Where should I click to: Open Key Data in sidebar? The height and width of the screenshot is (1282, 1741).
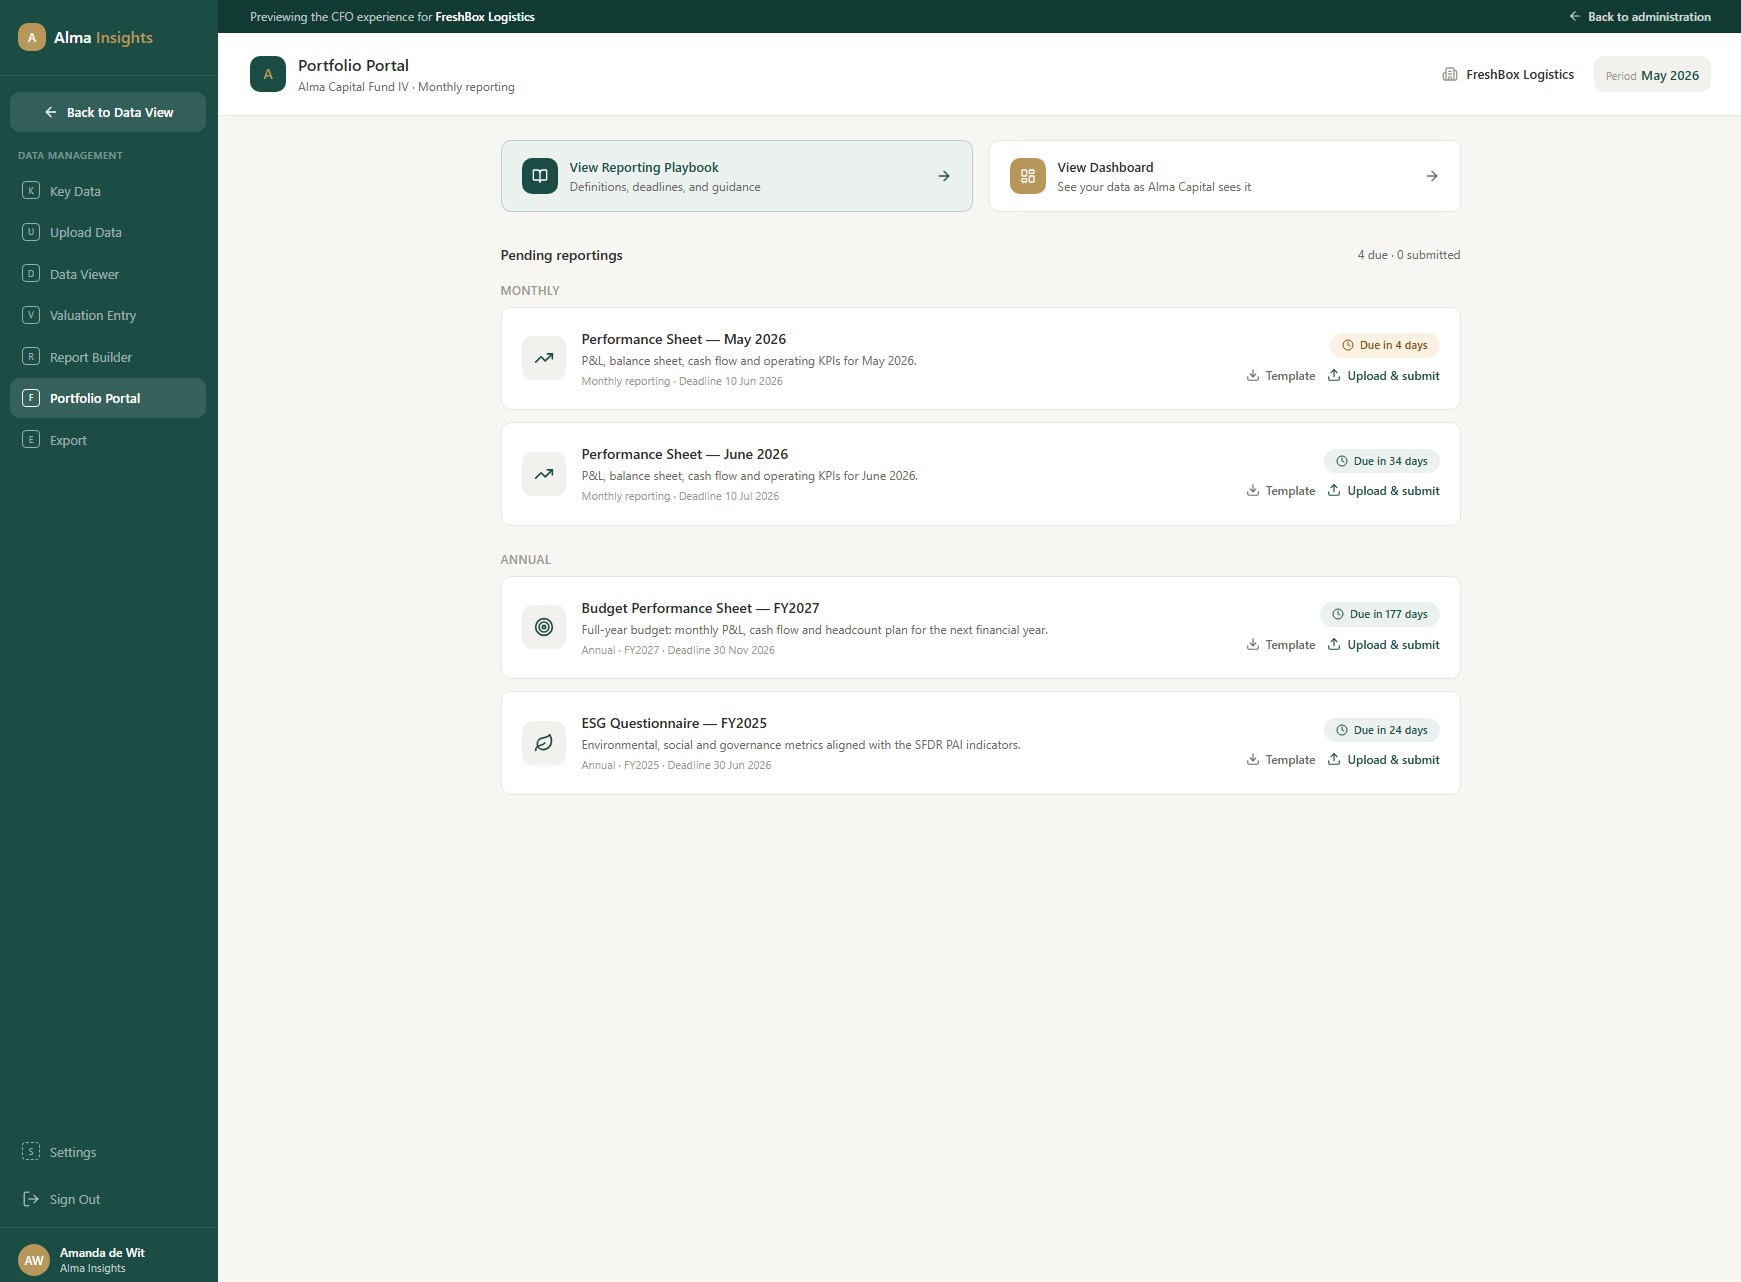(x=108, y=191)
